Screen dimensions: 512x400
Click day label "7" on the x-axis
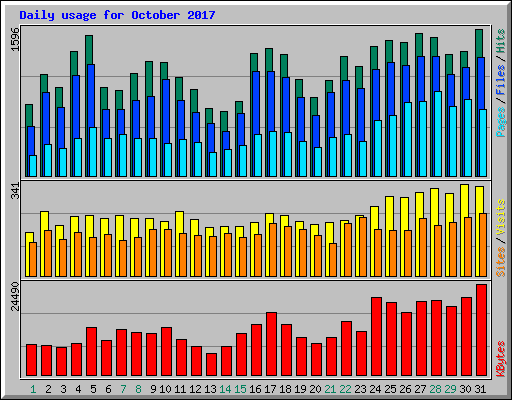pyautogui.click(x=123, y=389)
